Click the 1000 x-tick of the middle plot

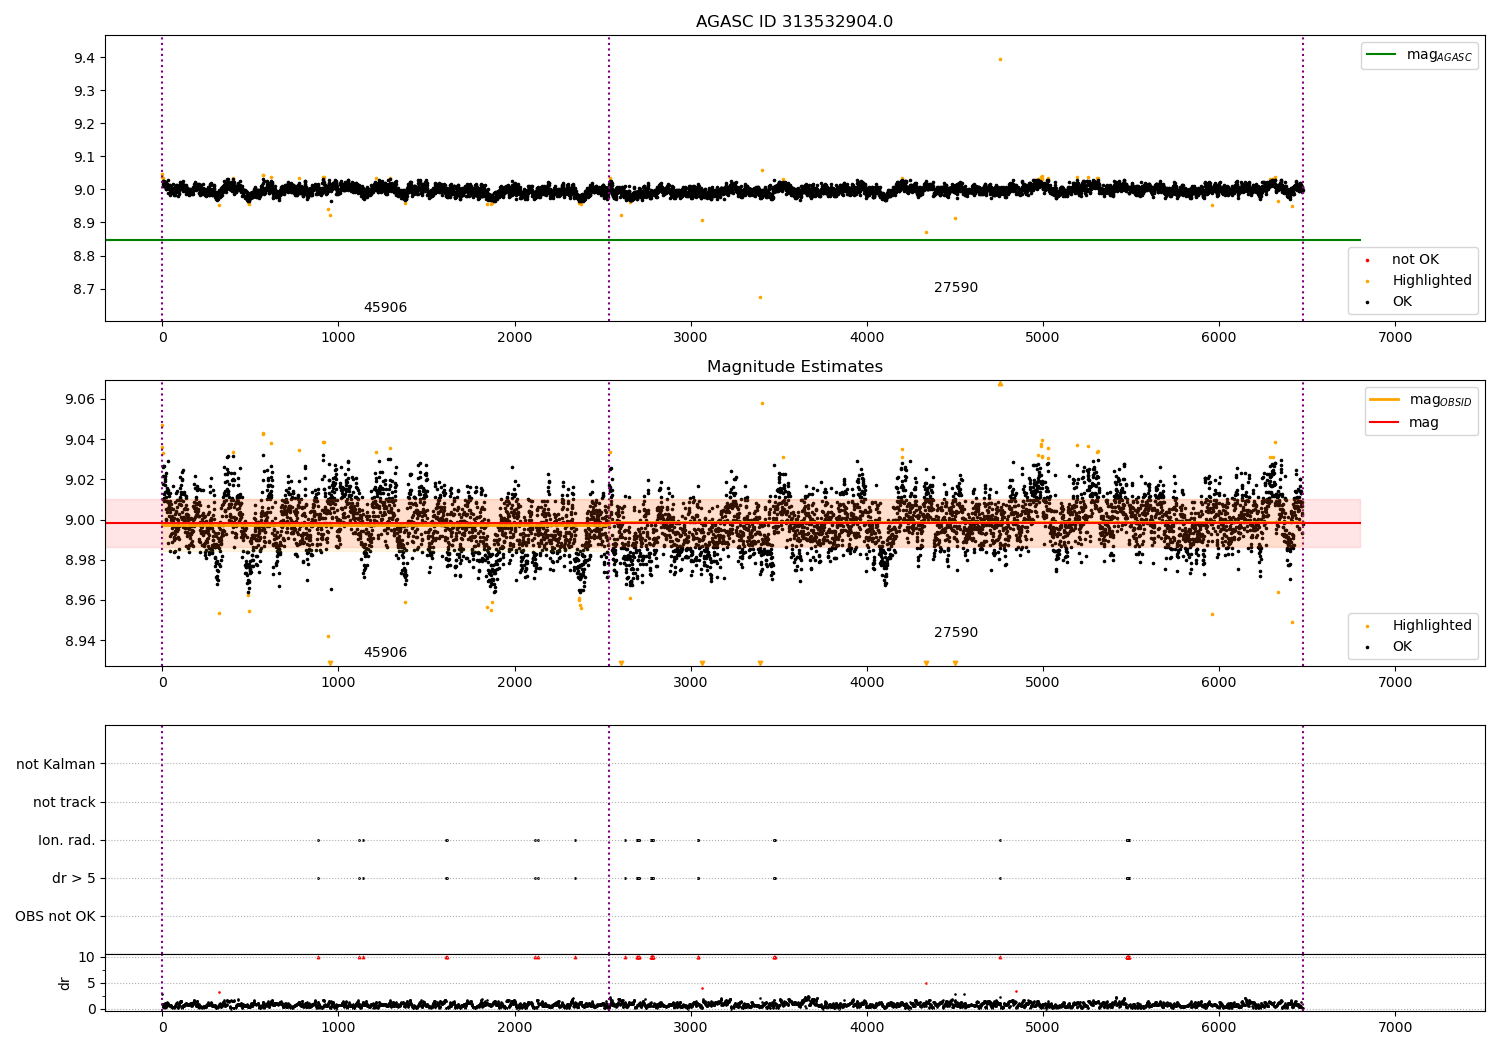(x=338, y=683)
